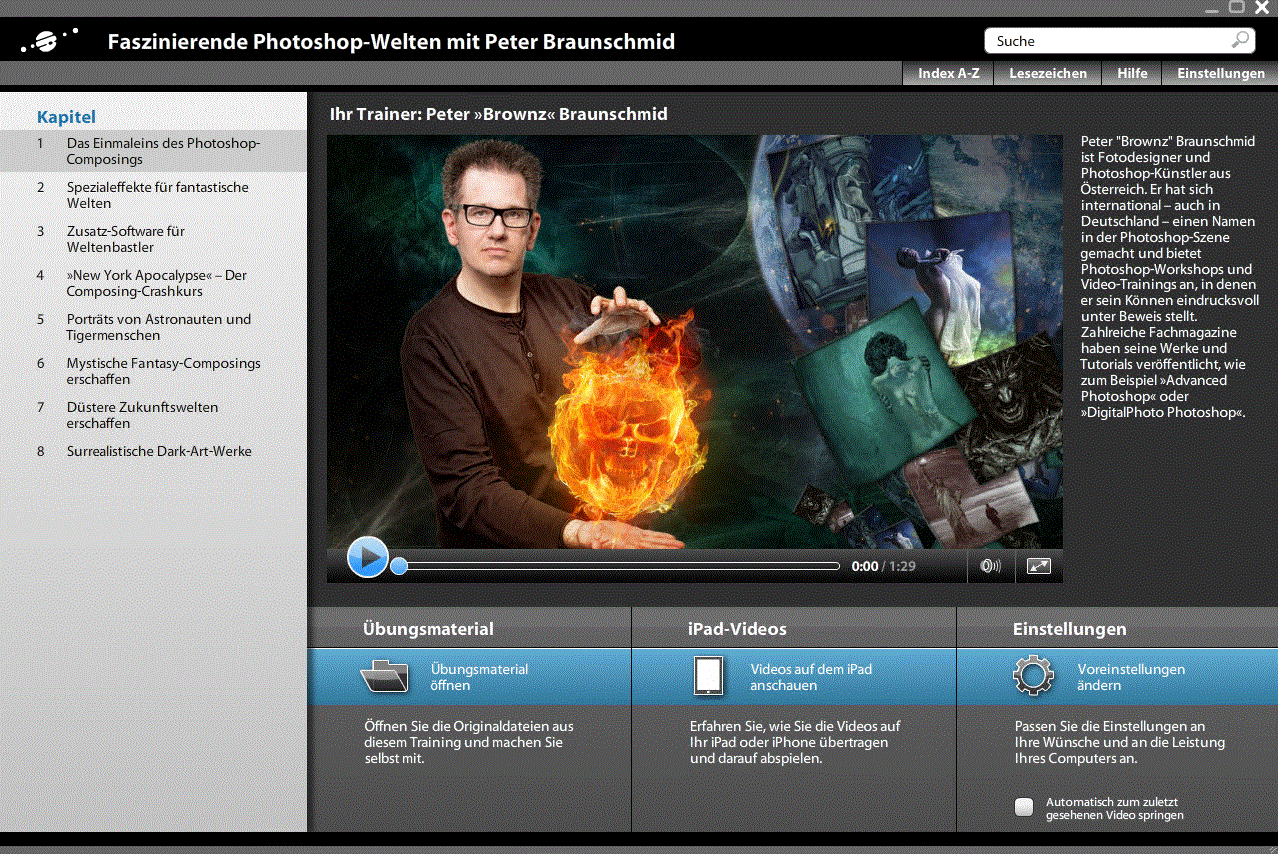This screenshot has height=854, width=1278.
Task: Select chapter 8 Surrealistische Dark-Art-Werke
Action: tap(154, 451)
